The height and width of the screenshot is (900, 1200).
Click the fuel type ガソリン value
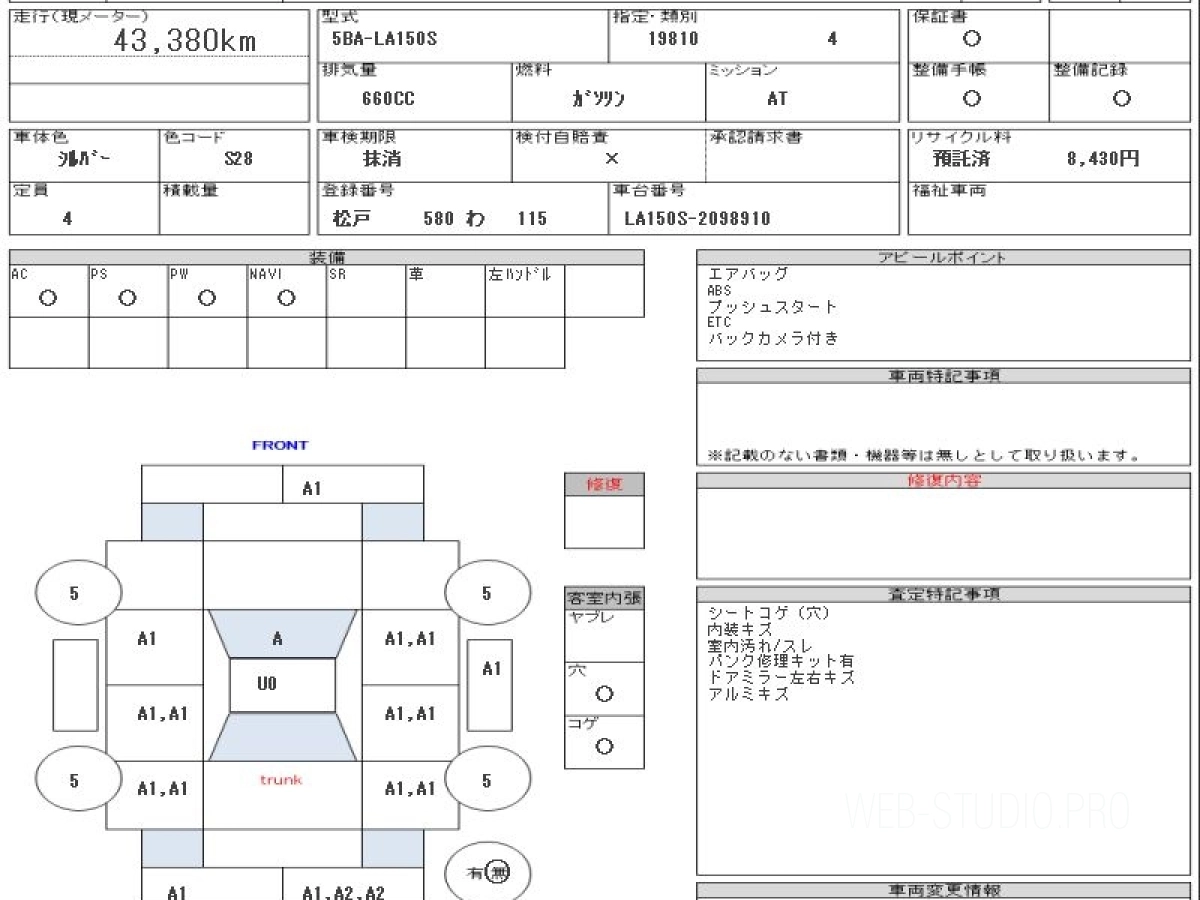click(598, 99)
